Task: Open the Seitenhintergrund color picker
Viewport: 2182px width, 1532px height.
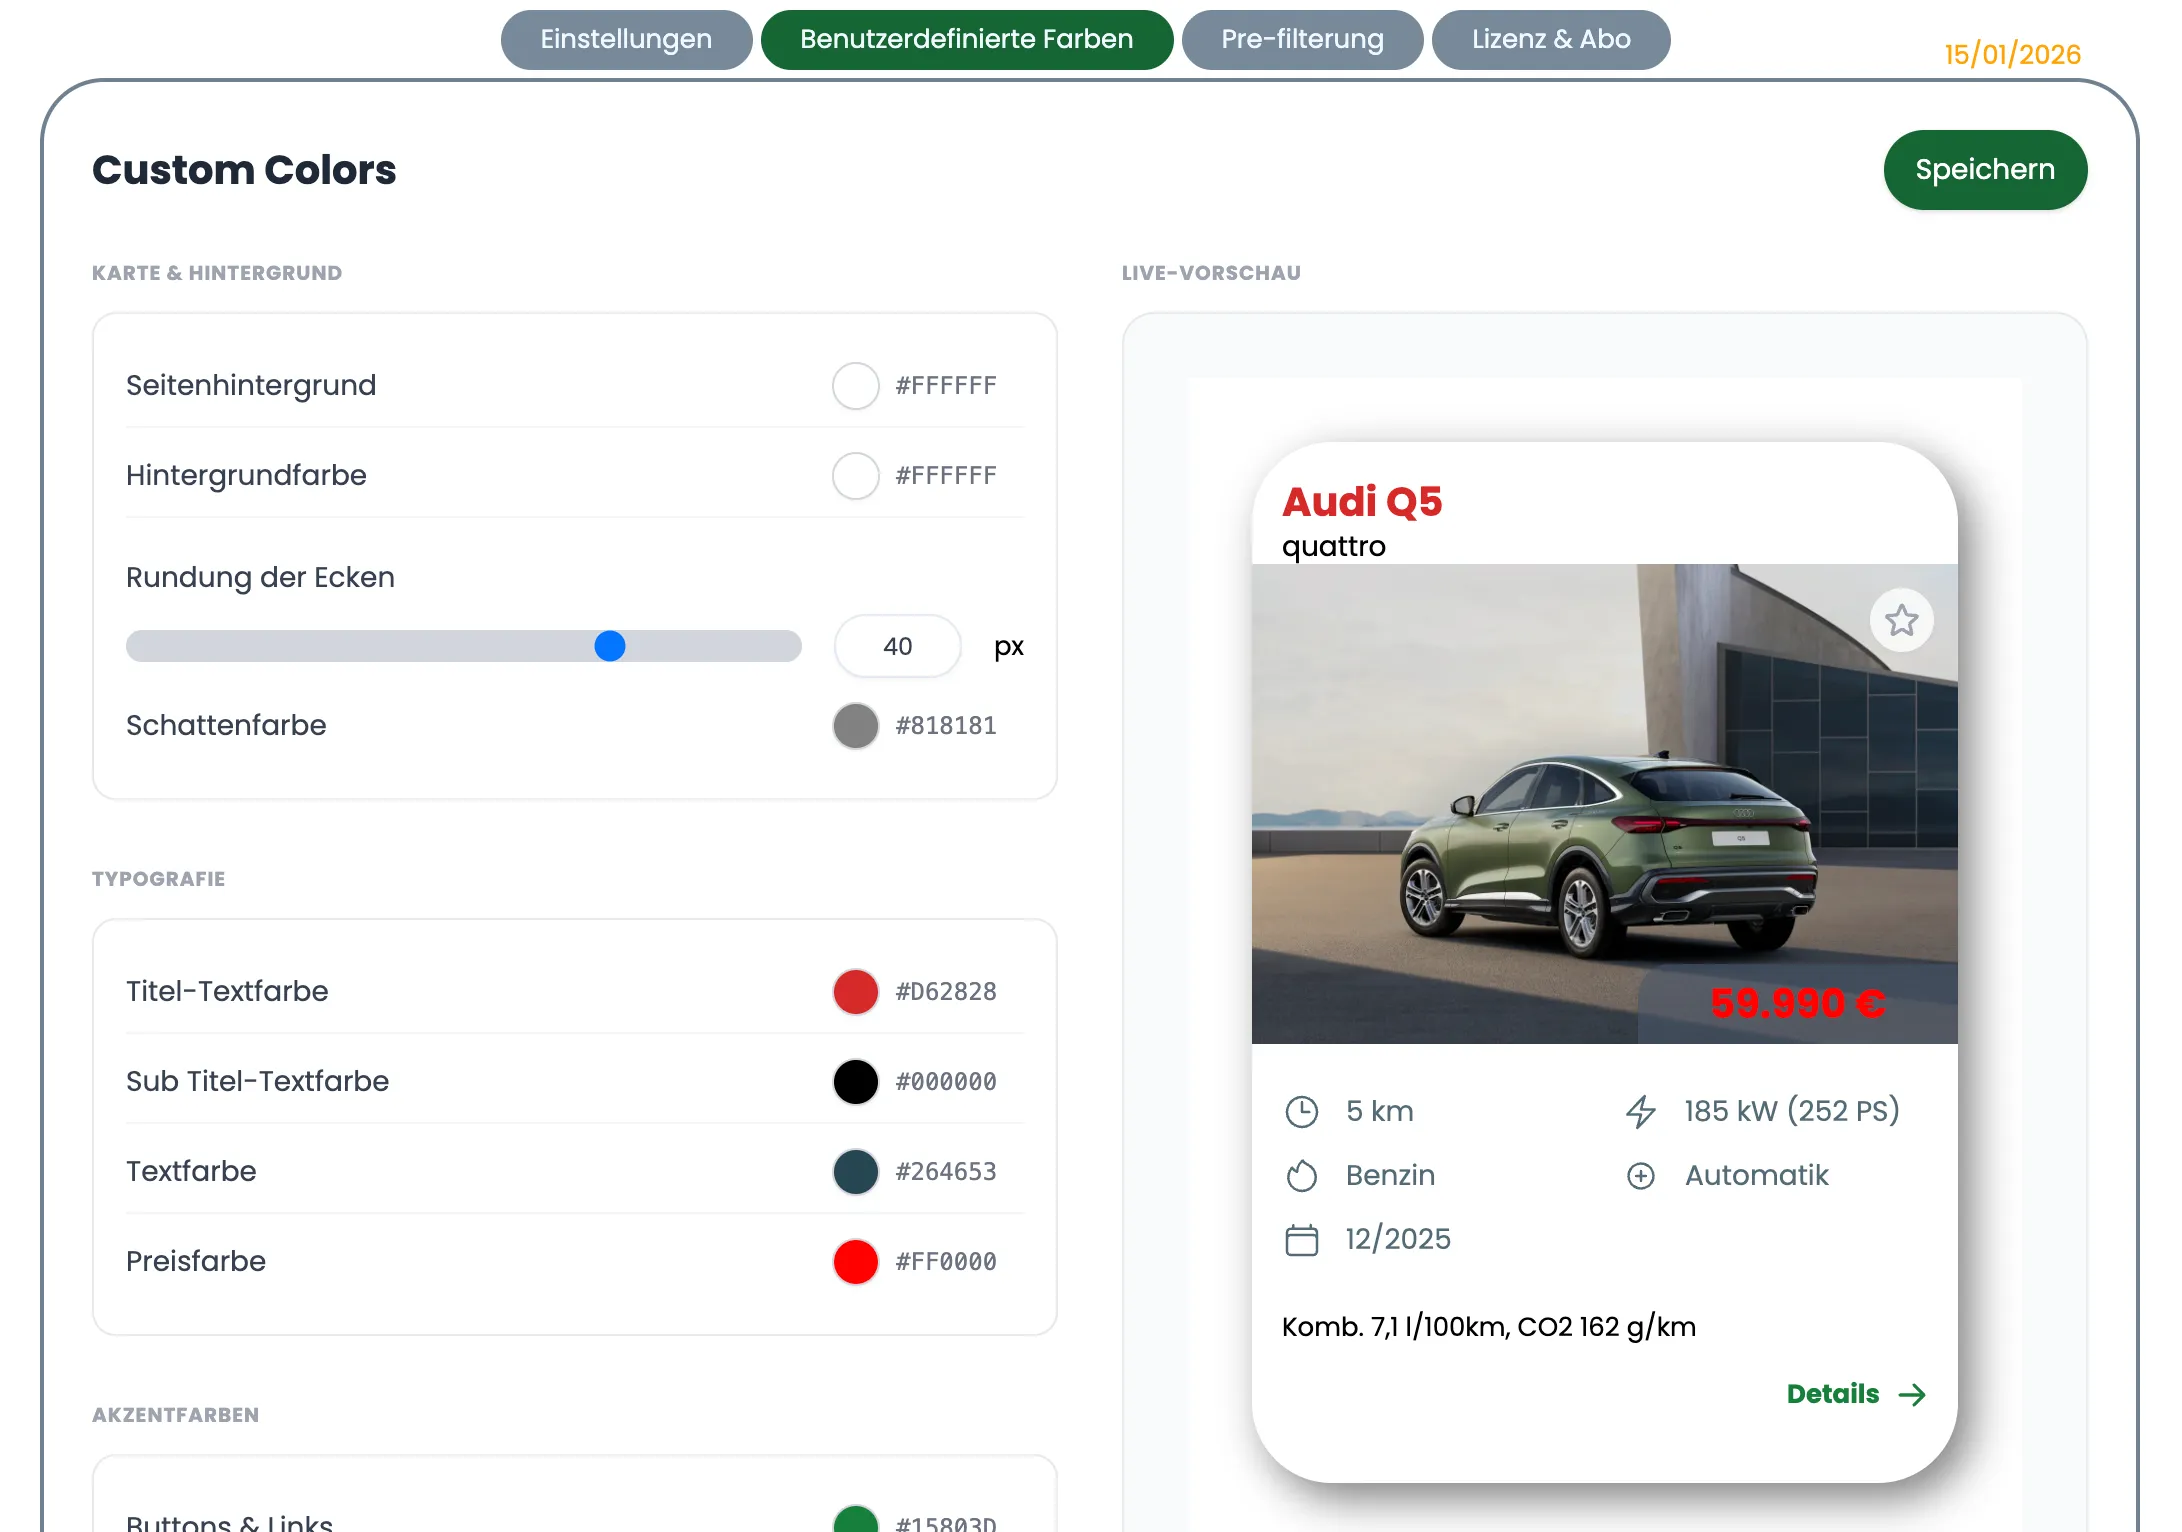Action: pyautogui.click(x=855, y=386)
